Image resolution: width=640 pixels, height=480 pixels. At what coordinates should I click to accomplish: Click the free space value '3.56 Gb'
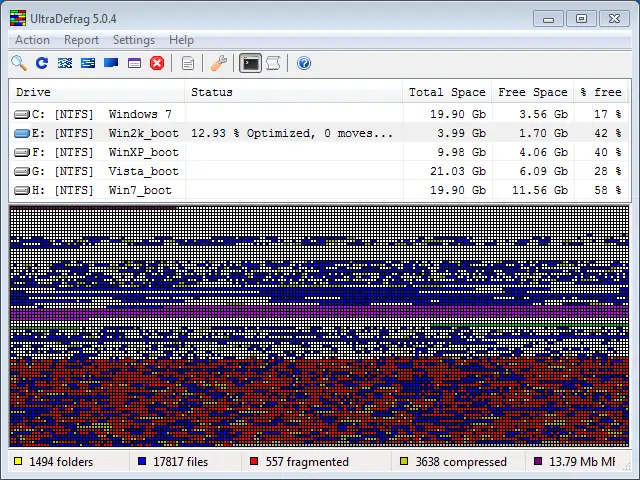pos(543,114)
